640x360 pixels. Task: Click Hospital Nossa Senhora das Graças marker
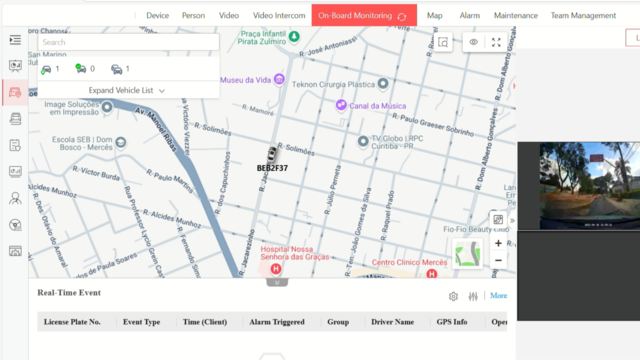pos(276,269)
